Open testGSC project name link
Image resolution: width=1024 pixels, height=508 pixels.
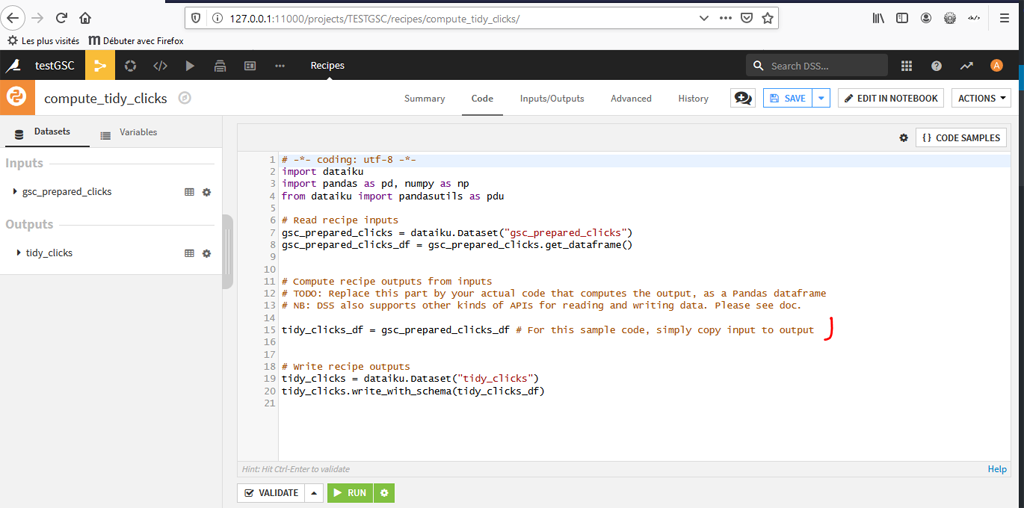click(x=54, y=65)
